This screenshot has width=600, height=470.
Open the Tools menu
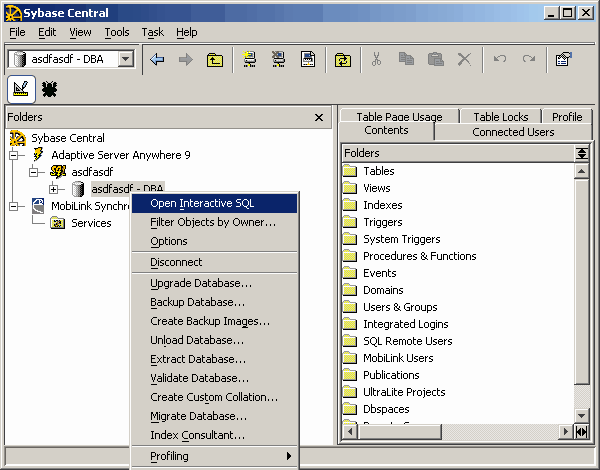[117, 32]
